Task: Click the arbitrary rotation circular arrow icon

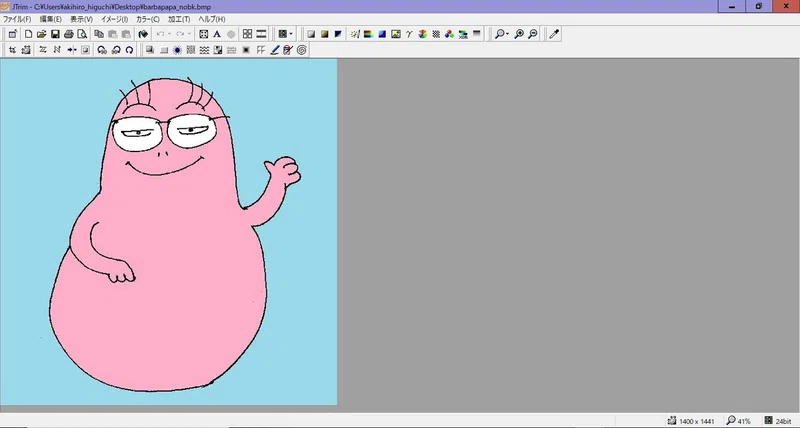Action: (130, 50)
